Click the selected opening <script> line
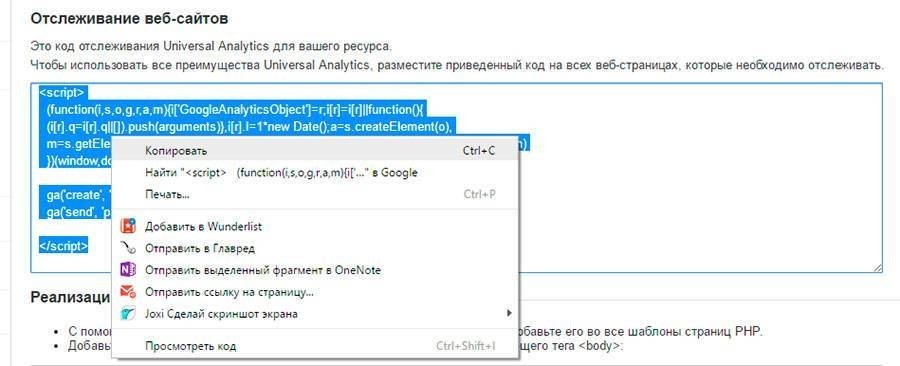This screenshot has width=900, height=366. pos(63,92)
